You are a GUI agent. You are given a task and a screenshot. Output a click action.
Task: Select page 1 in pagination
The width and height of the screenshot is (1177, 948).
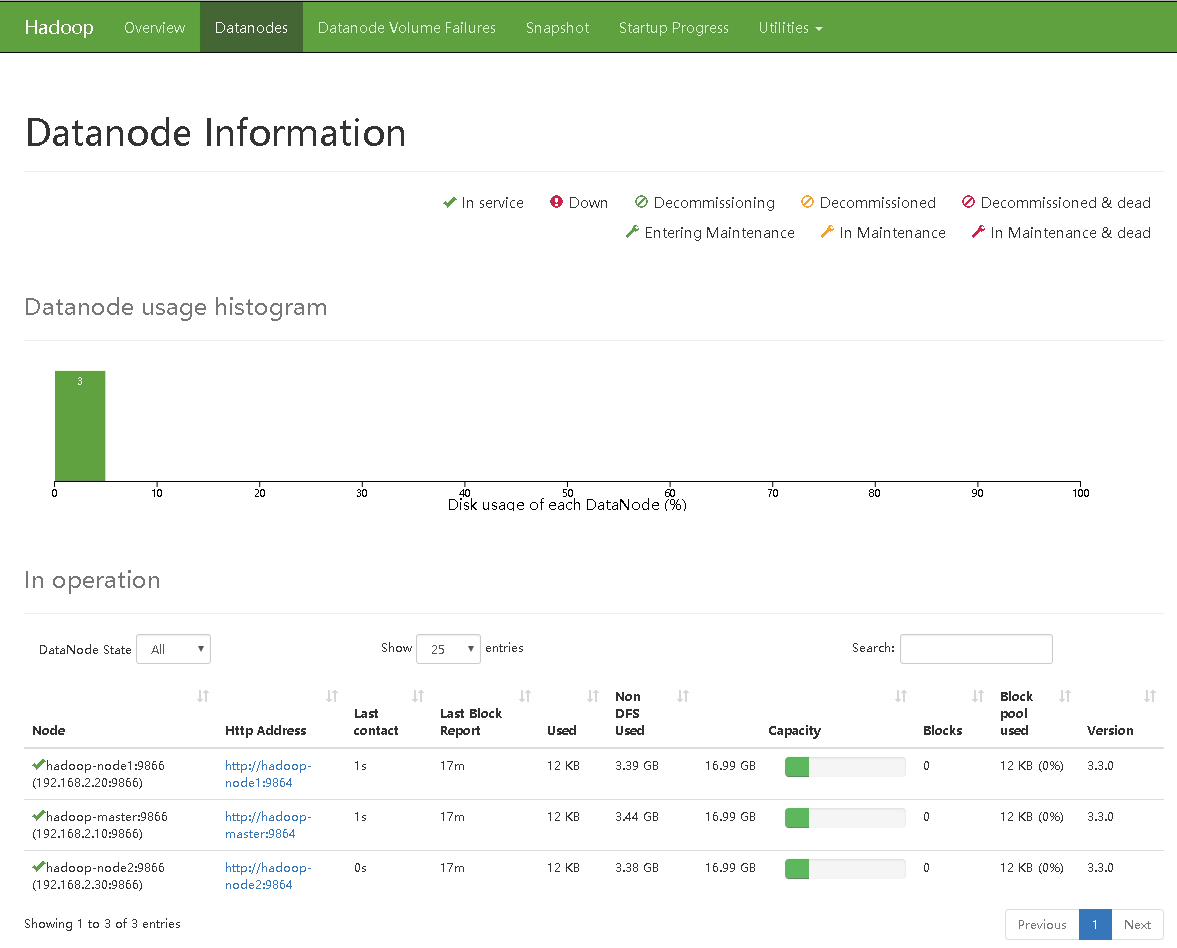tap(1095, 925)
